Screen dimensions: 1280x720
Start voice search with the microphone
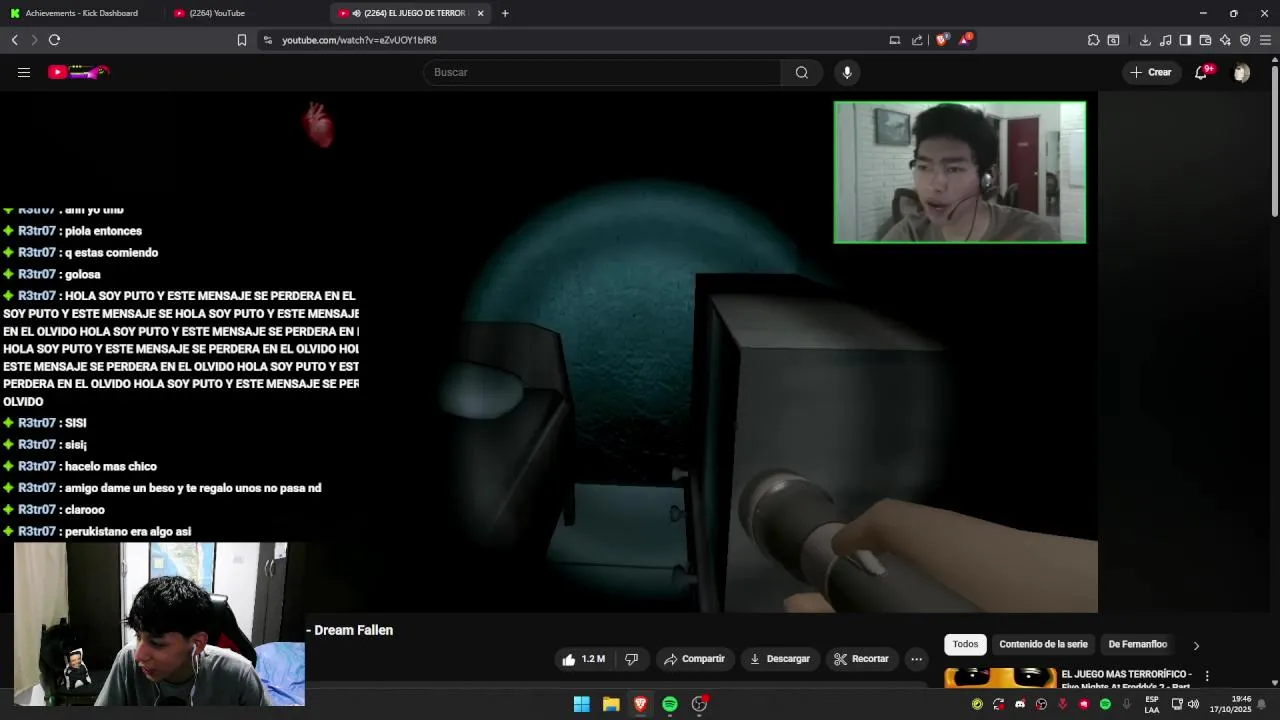click(847, 72)
